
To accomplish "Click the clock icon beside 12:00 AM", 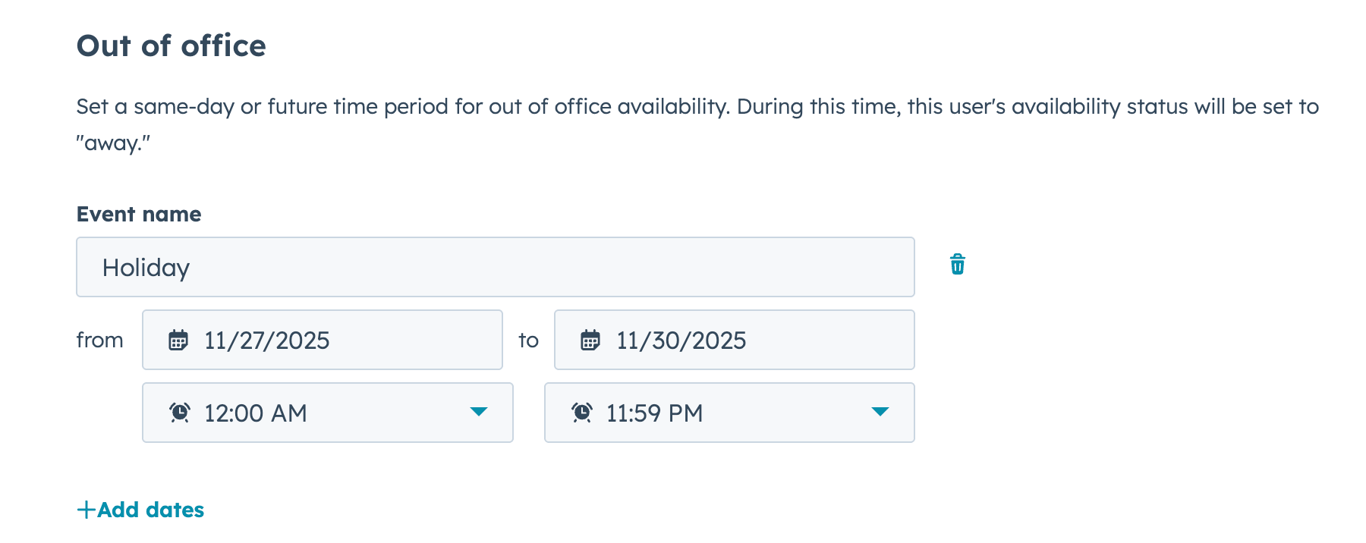I will pyautogui.click(x=180, y=412).
